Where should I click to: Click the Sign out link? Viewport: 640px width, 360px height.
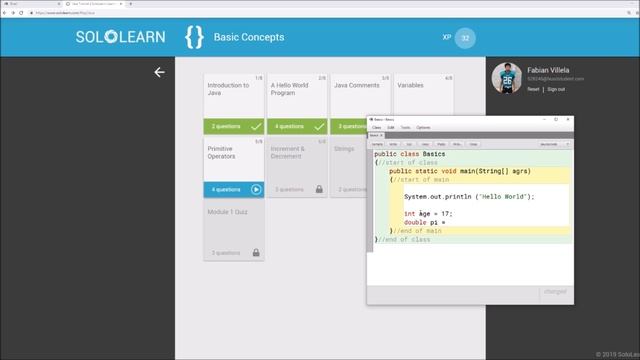pos(556,89)
